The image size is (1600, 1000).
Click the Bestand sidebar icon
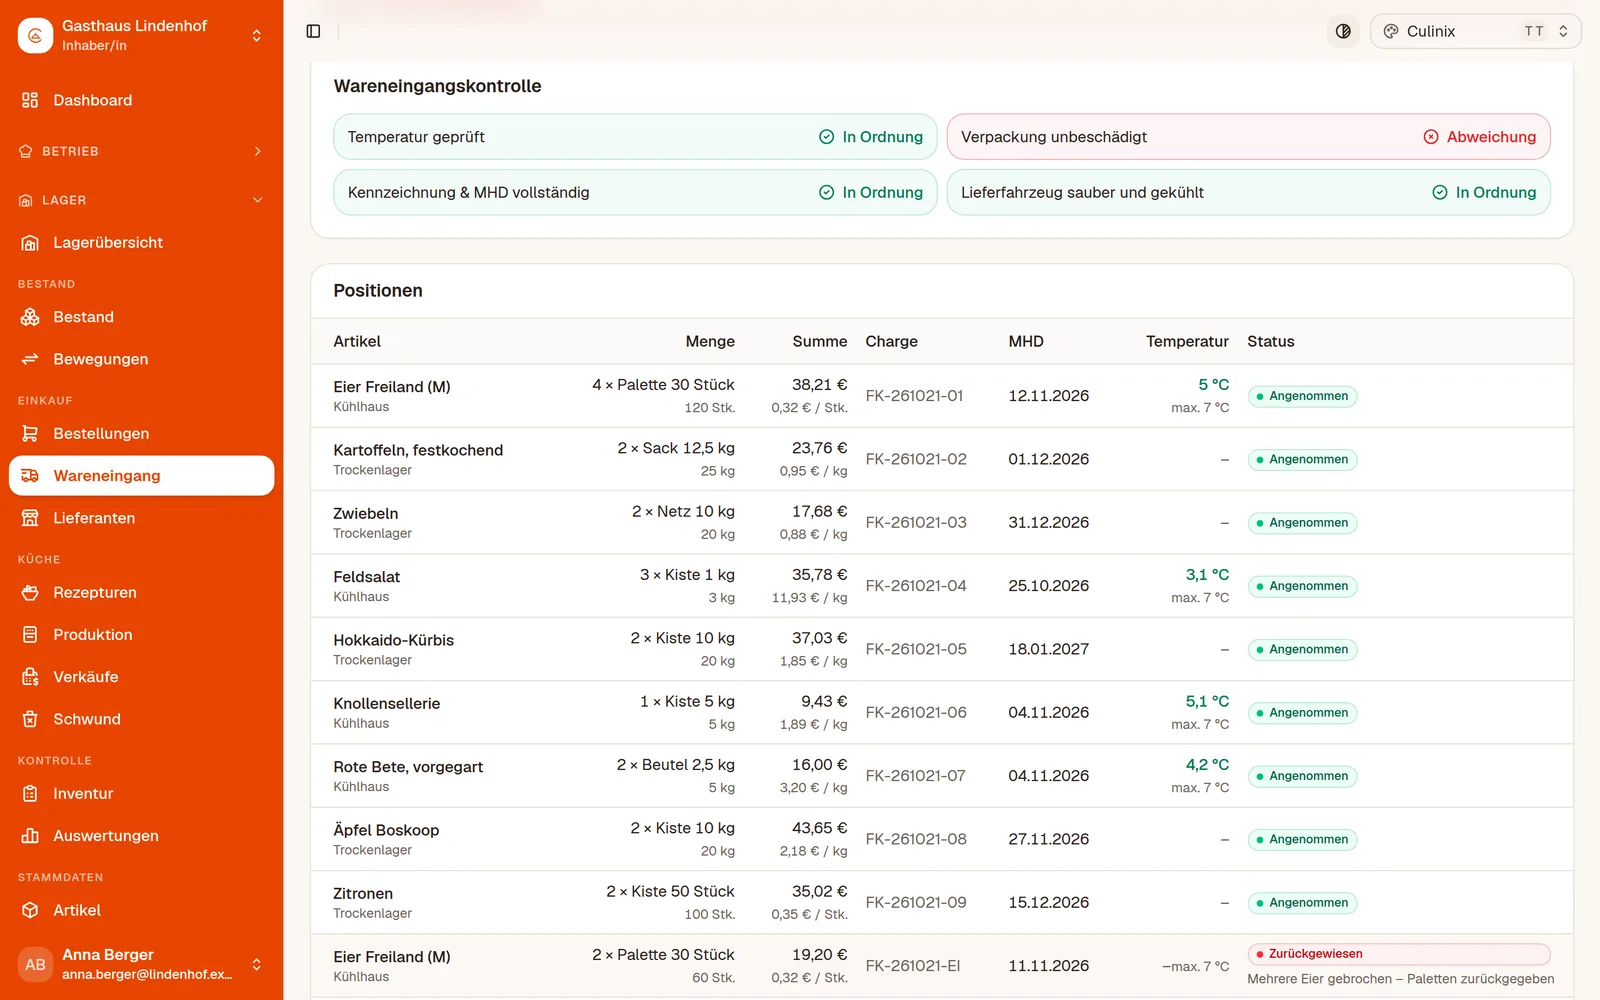pyautogui.click(x=30, y=317)
